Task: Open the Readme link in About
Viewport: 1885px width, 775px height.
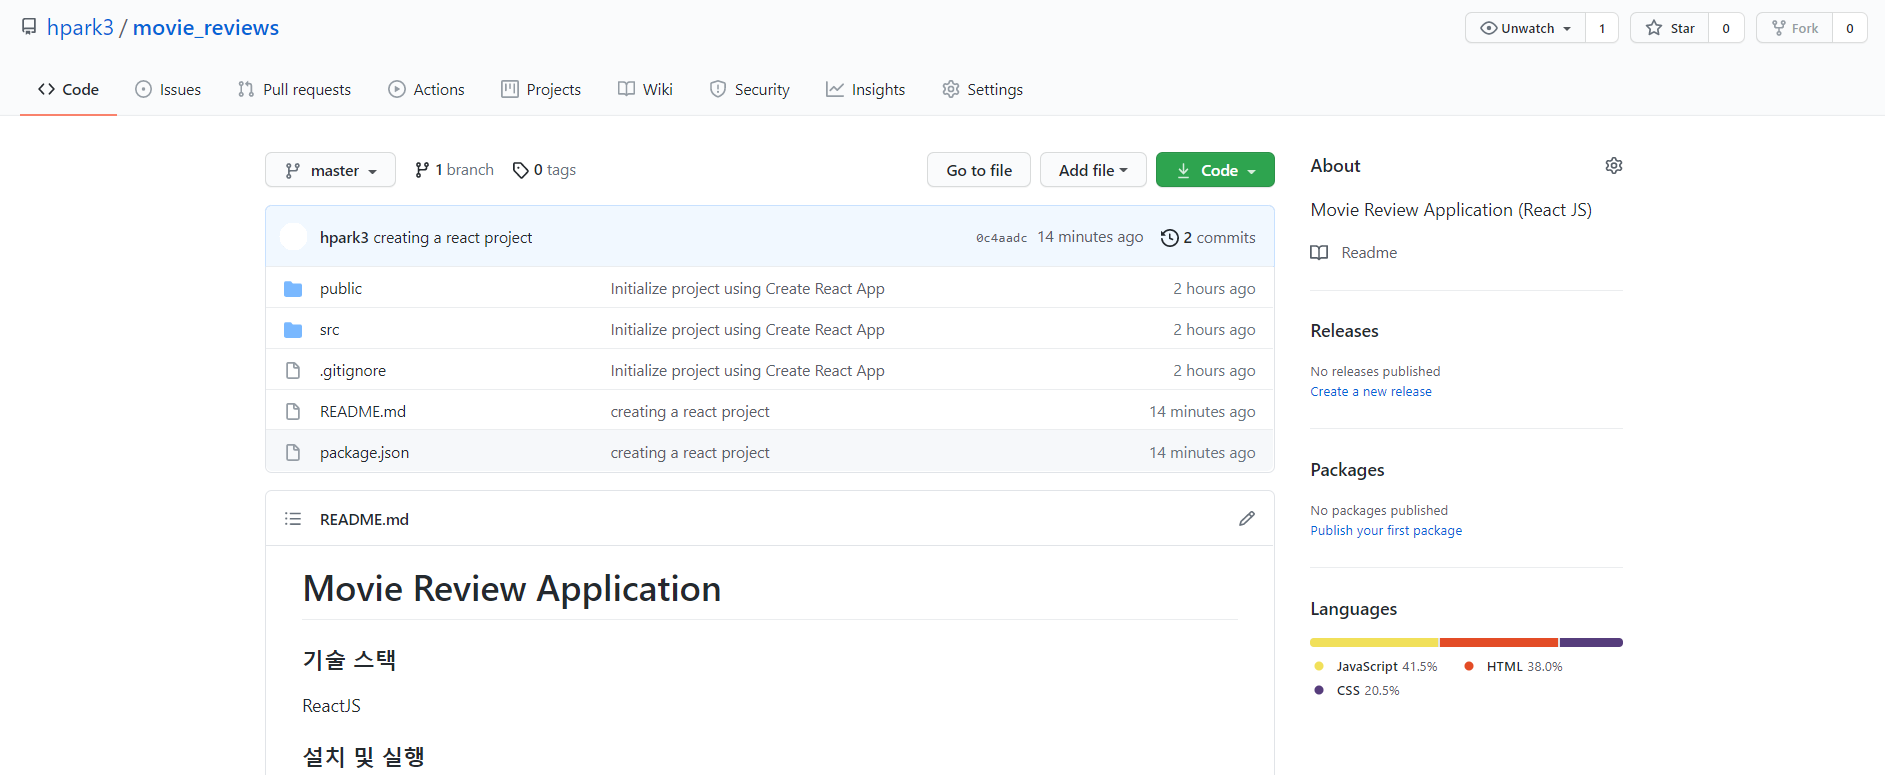Action: click(x=1354, y=252)
